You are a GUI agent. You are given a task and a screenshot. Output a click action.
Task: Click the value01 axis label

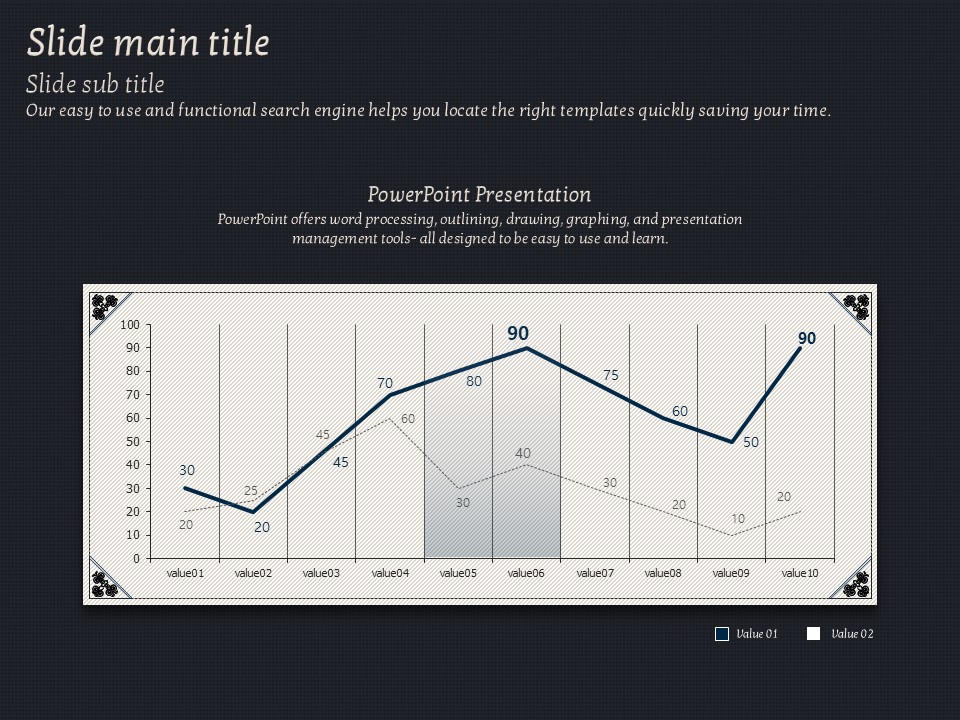coord(185,573)
